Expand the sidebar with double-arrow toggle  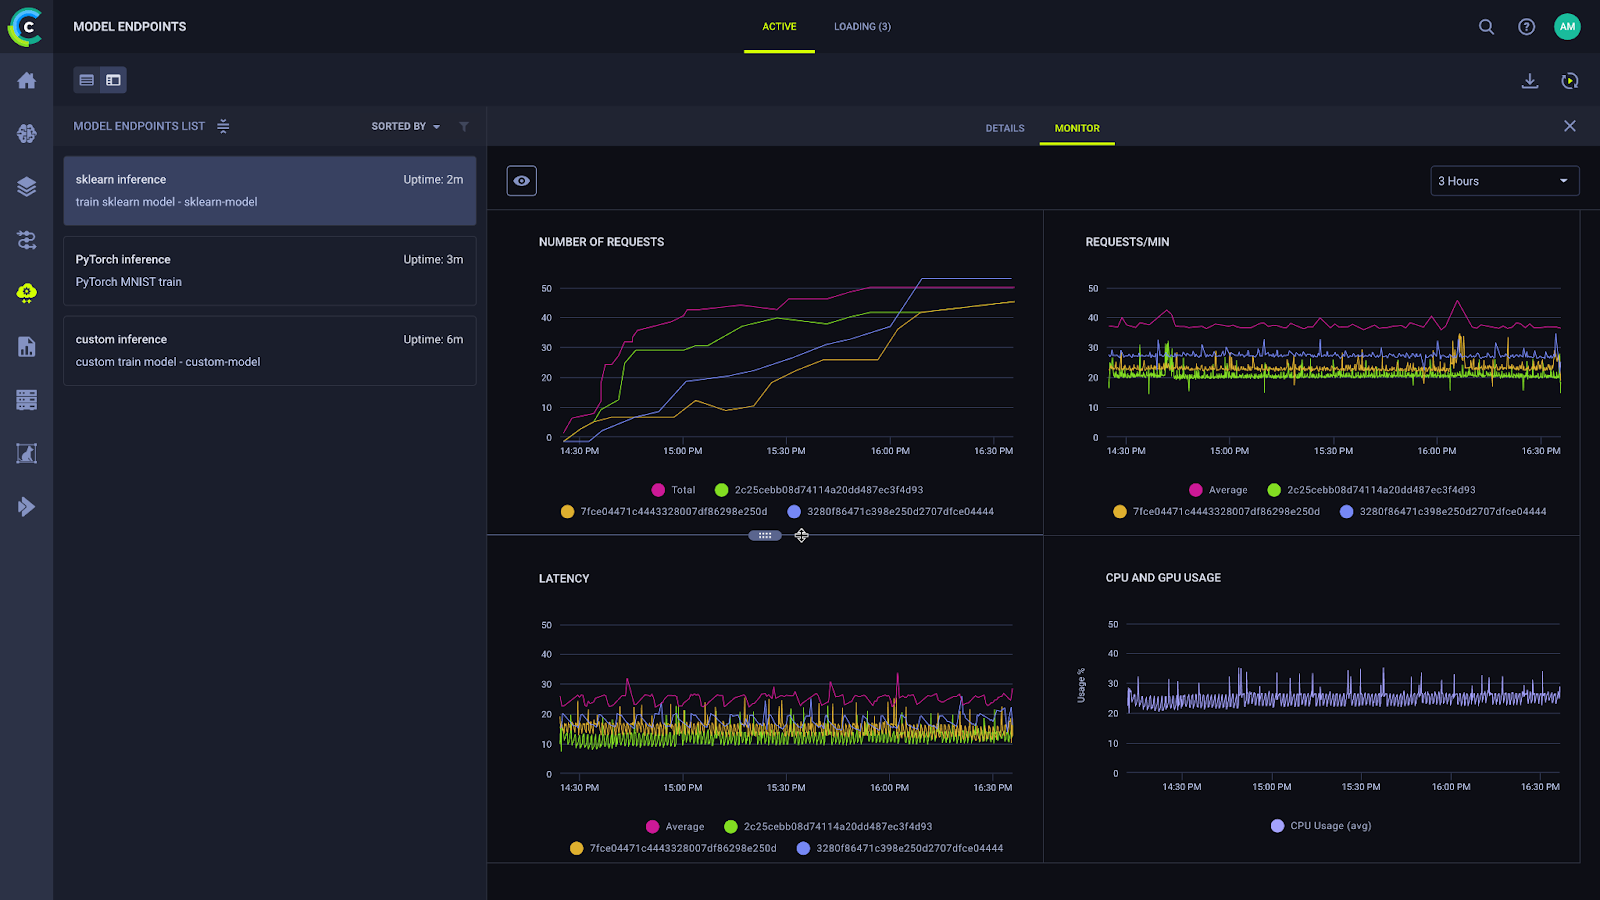[26, 506]
